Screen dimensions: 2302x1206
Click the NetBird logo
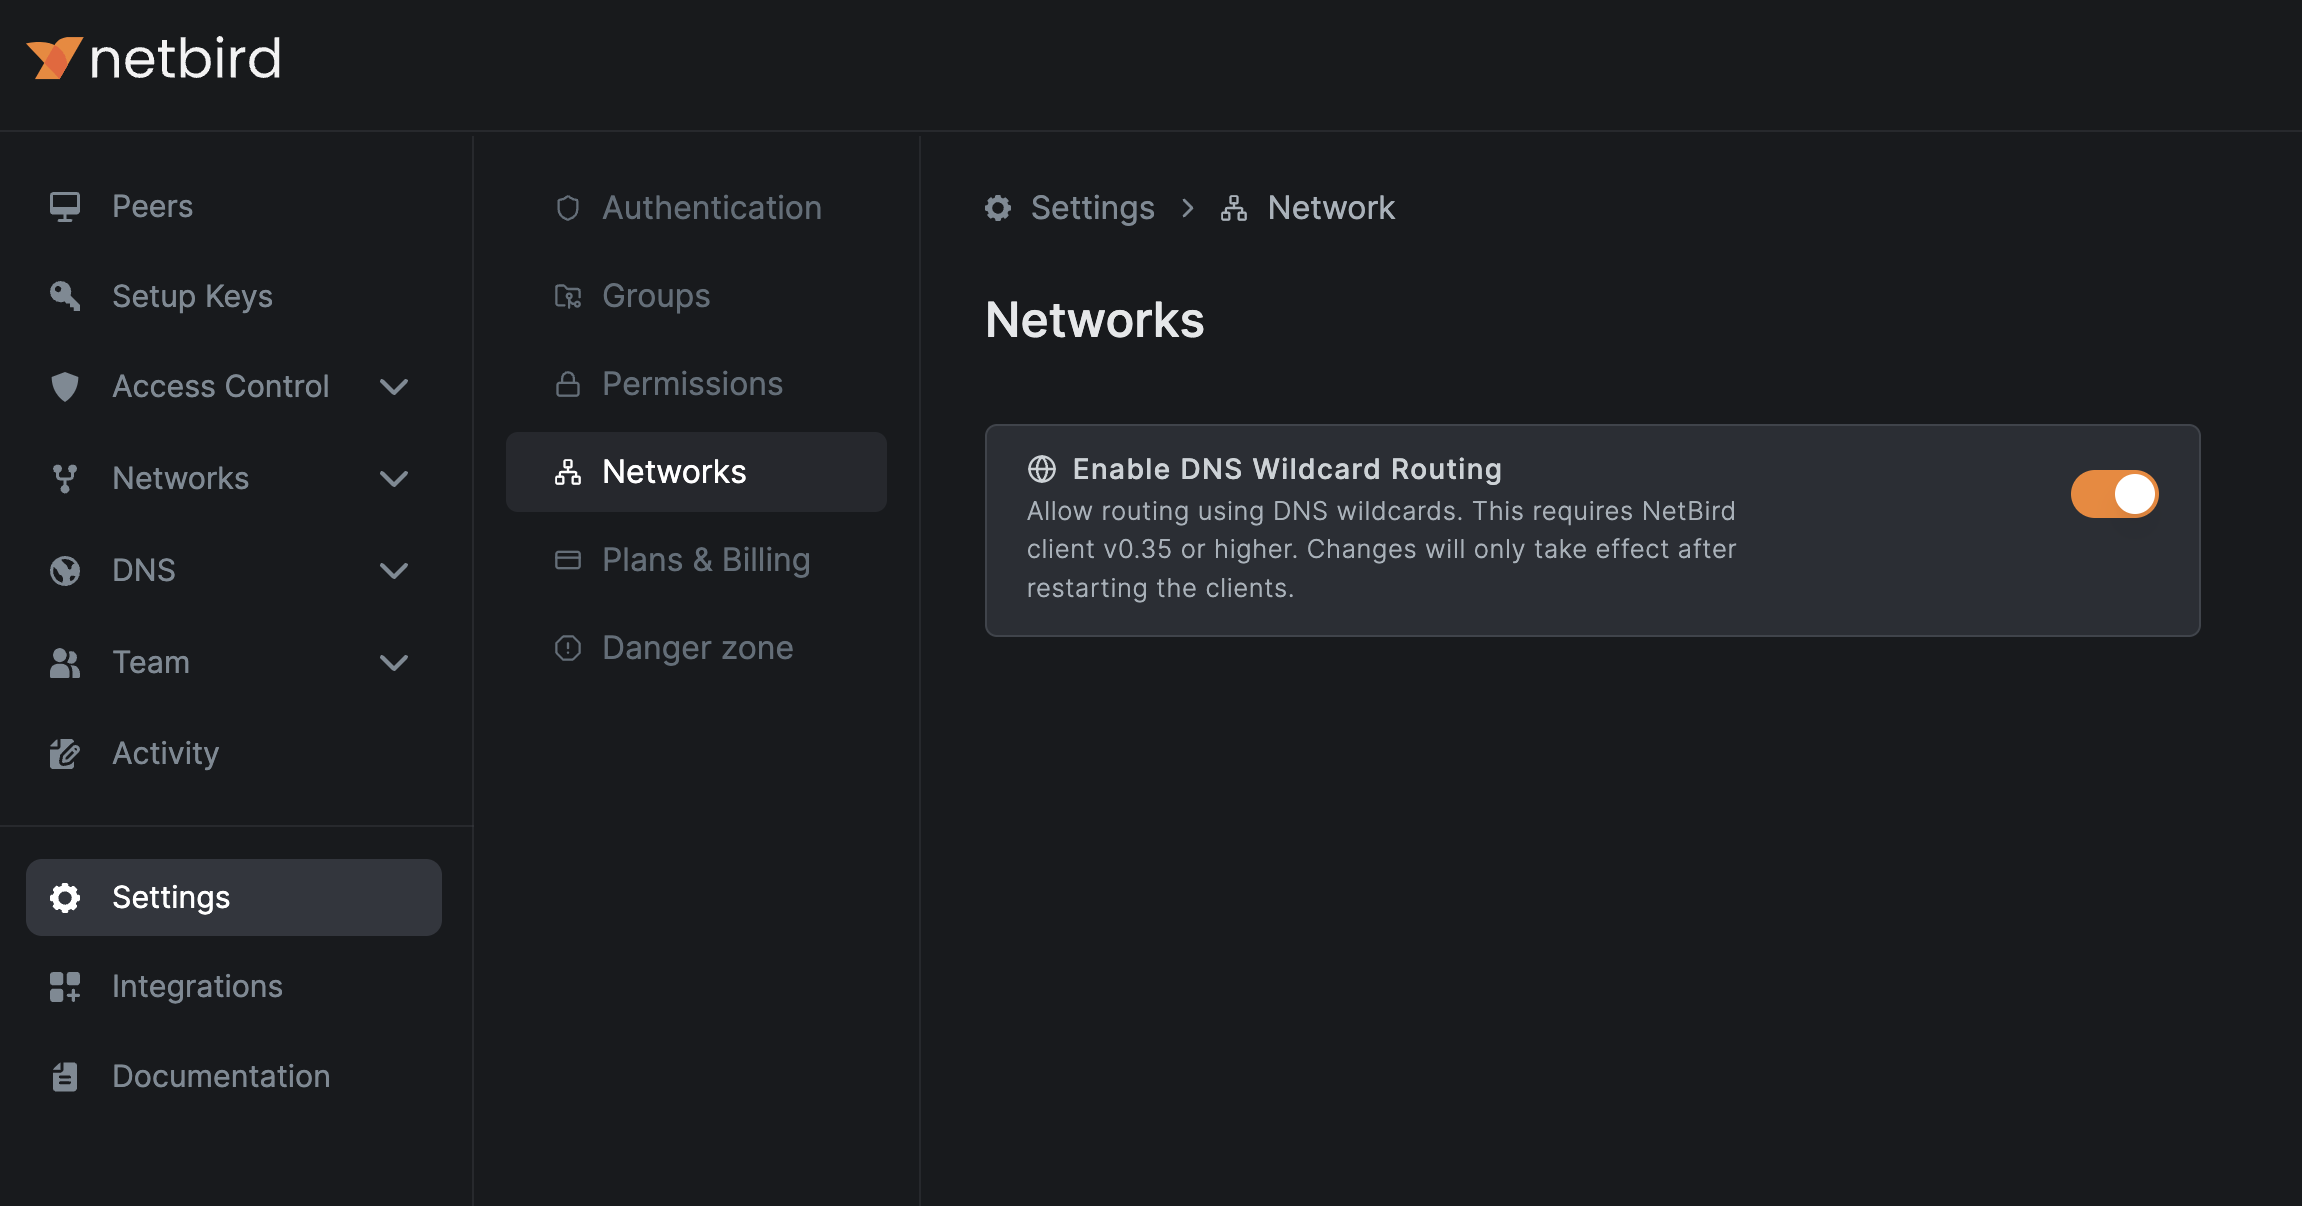coord(153,58)
